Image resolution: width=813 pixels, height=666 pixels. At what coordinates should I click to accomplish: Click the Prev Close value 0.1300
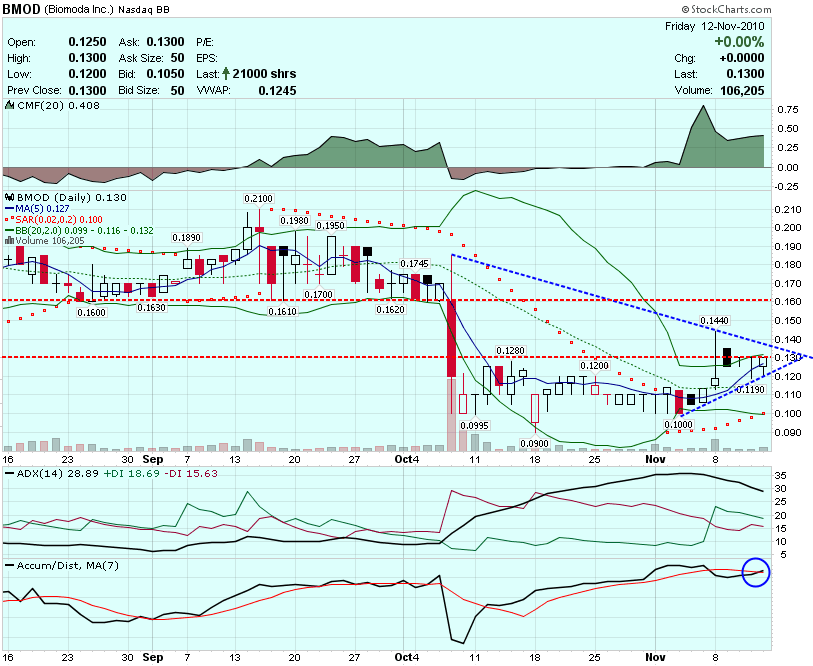coord(87,90)
